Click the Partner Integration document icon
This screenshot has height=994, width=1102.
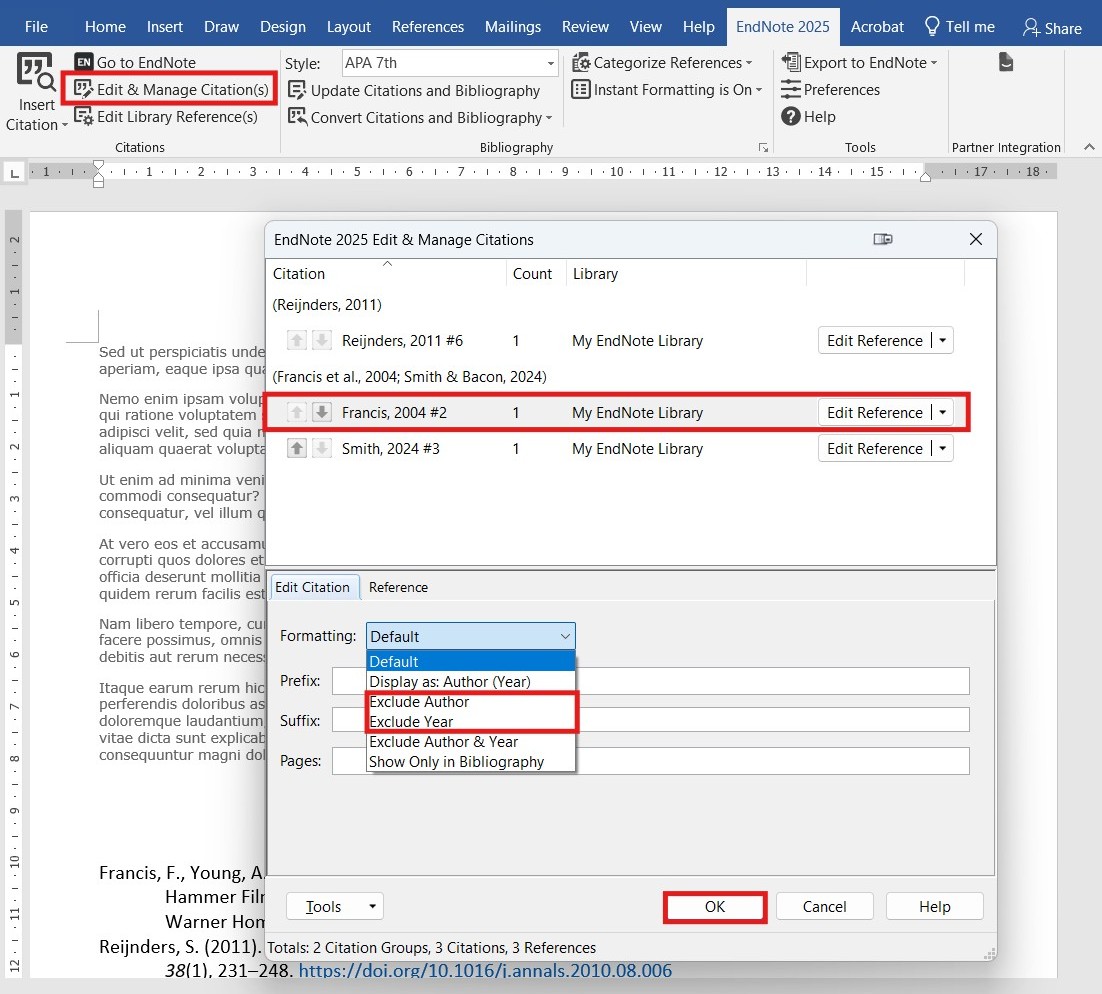(1006, 63)
